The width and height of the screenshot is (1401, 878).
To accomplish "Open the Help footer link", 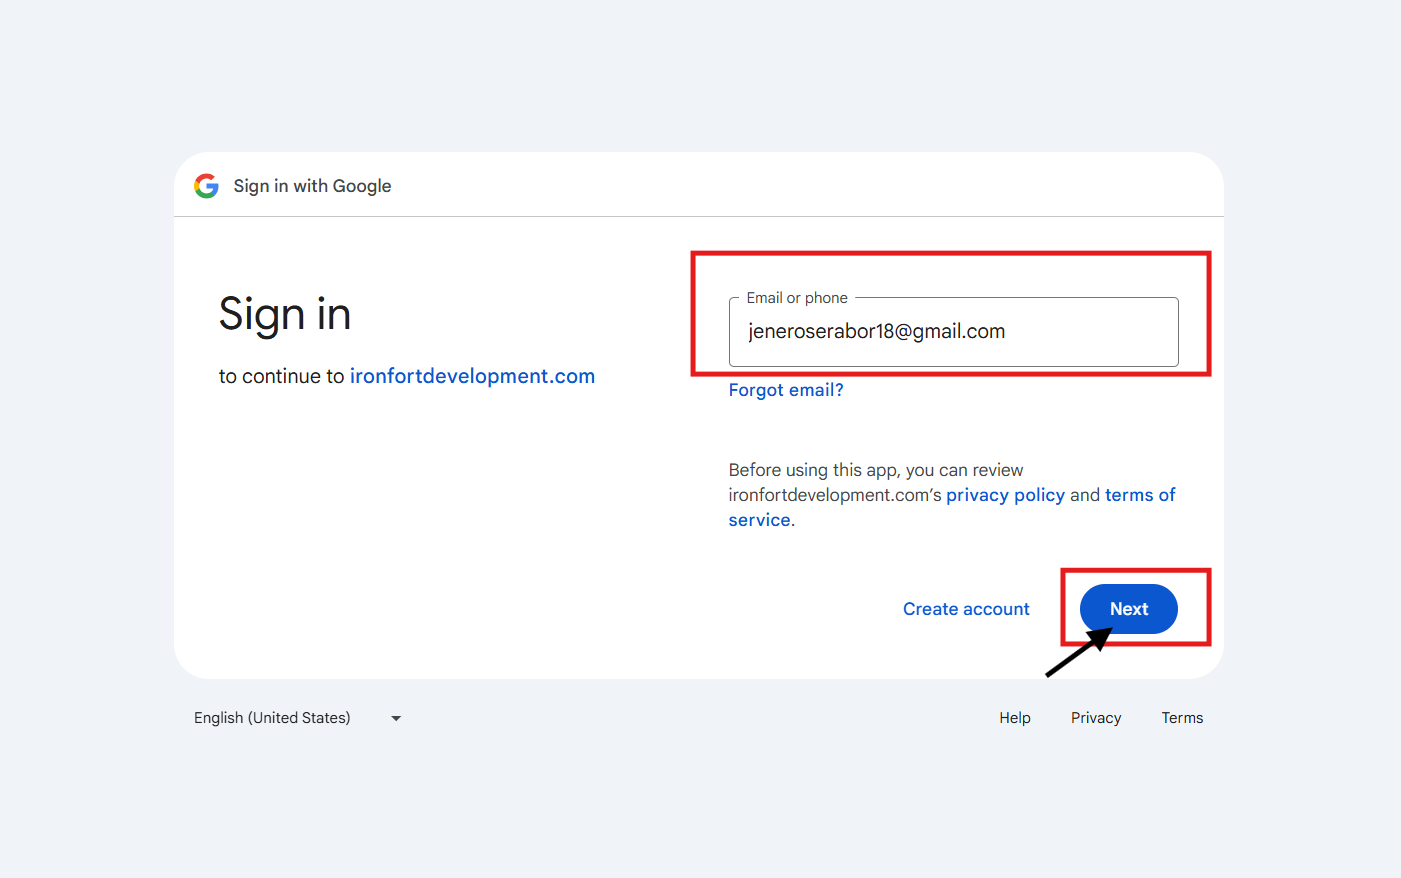I will coord(1014,718).
